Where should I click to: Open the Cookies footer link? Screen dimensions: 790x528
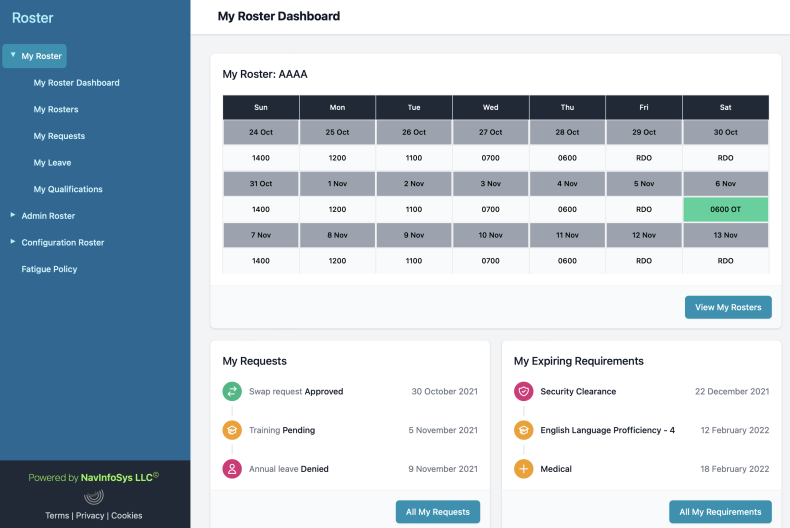(x=126, y=516)
